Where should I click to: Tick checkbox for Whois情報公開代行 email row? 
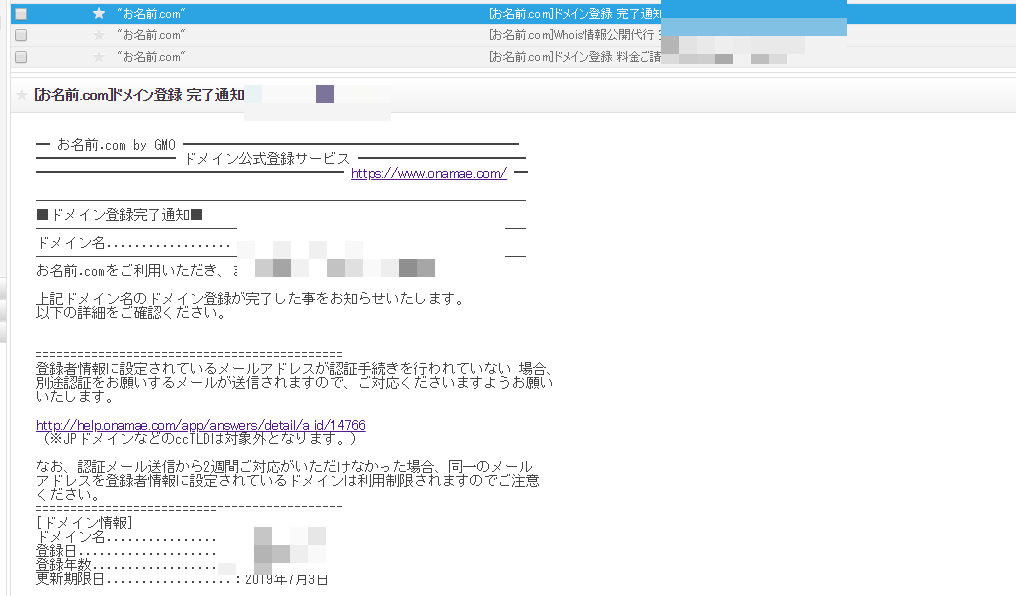[21, 35]
